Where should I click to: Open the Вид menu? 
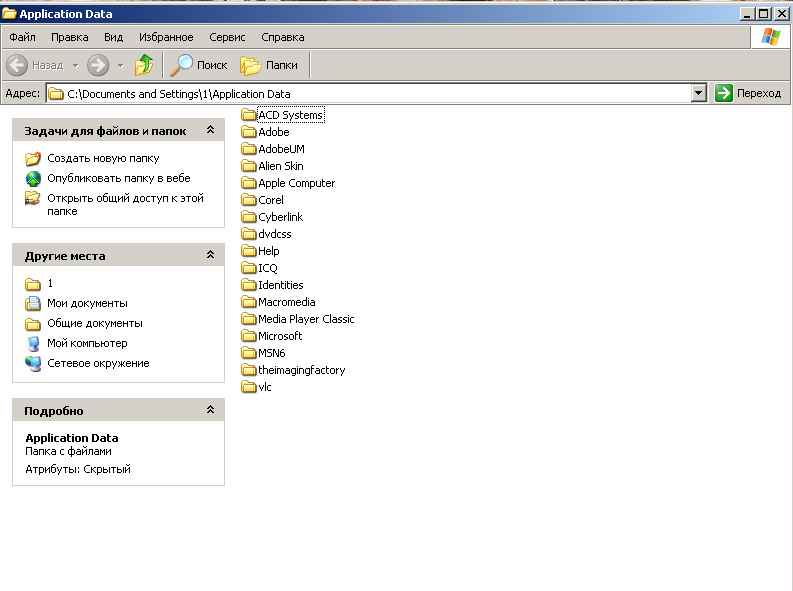click(x=114, y=37)
